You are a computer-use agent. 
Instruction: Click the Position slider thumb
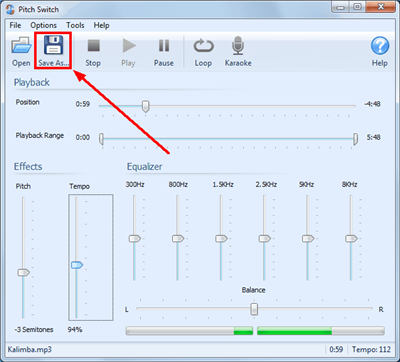(145, 107)
